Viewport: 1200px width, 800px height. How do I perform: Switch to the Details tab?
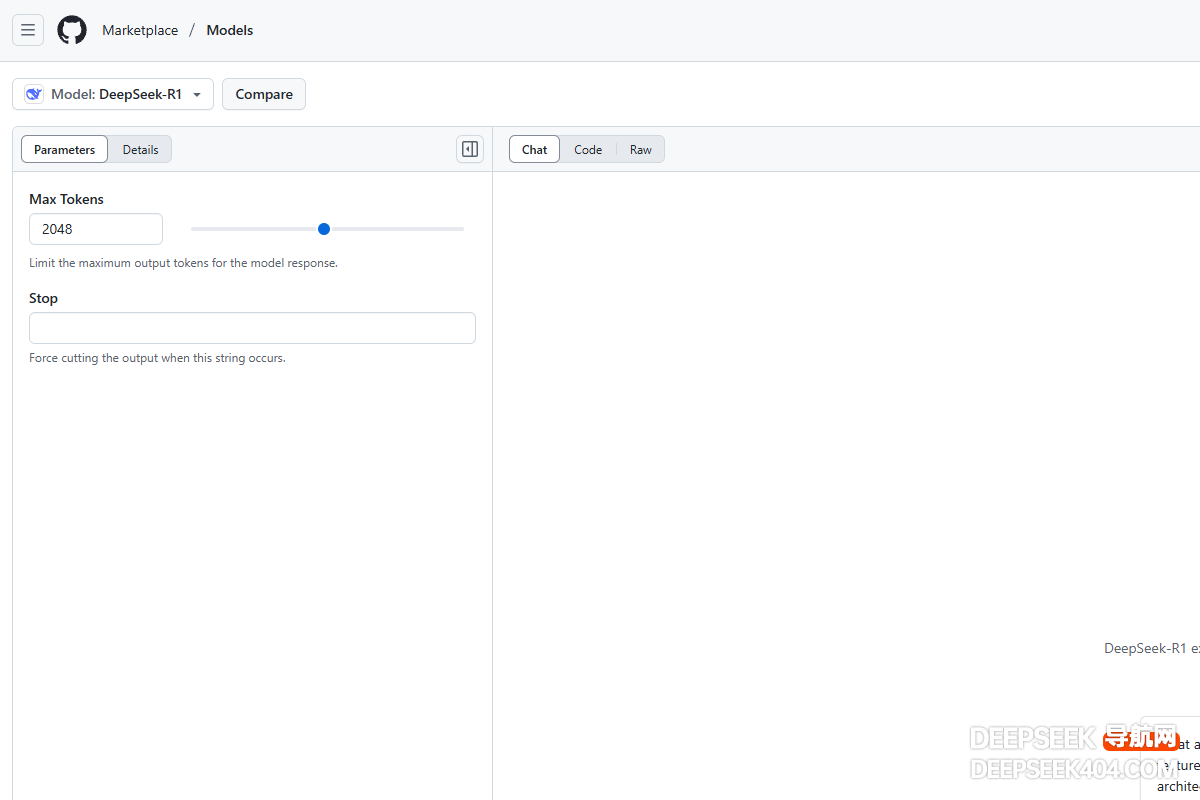click(141, 149)
